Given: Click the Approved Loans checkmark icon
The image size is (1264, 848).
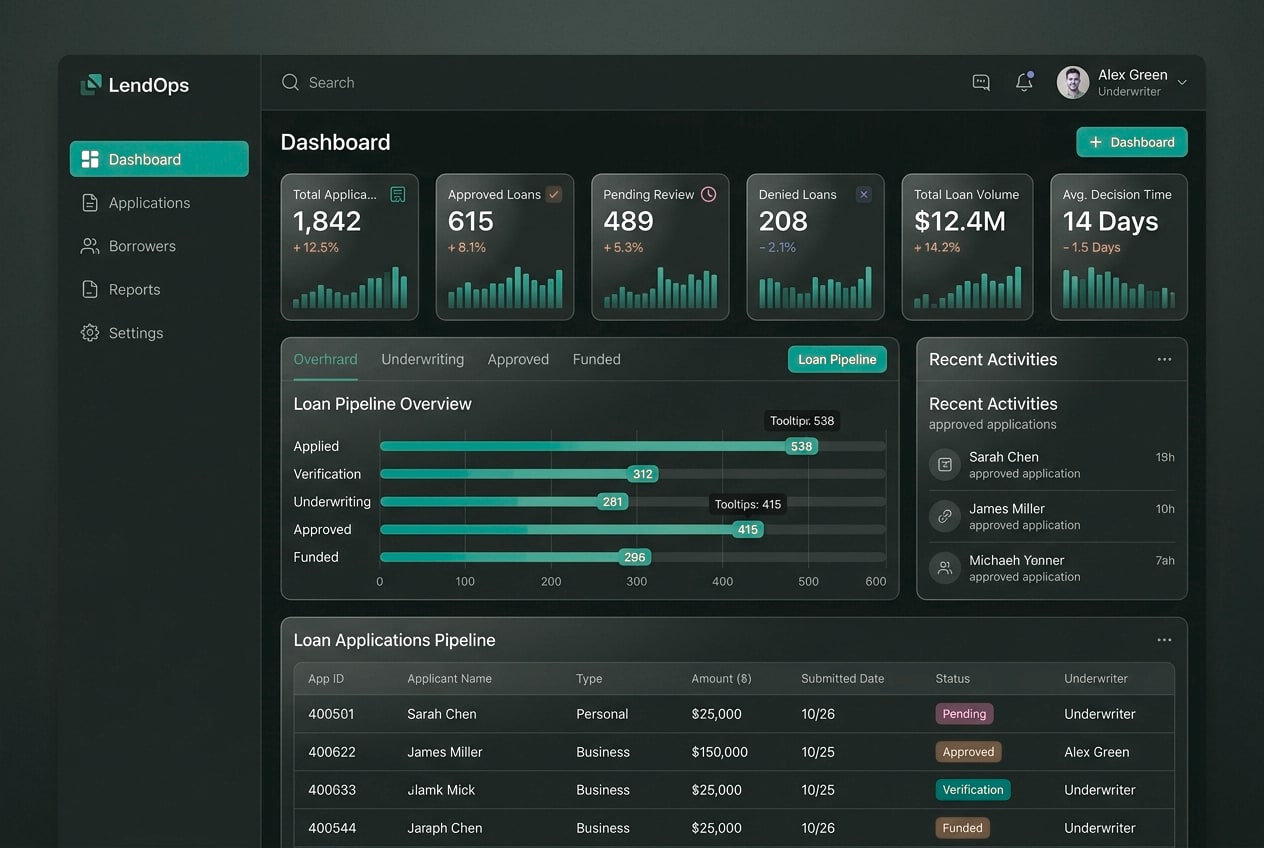Looking at the screenshot, I should [x=554, y=194].
